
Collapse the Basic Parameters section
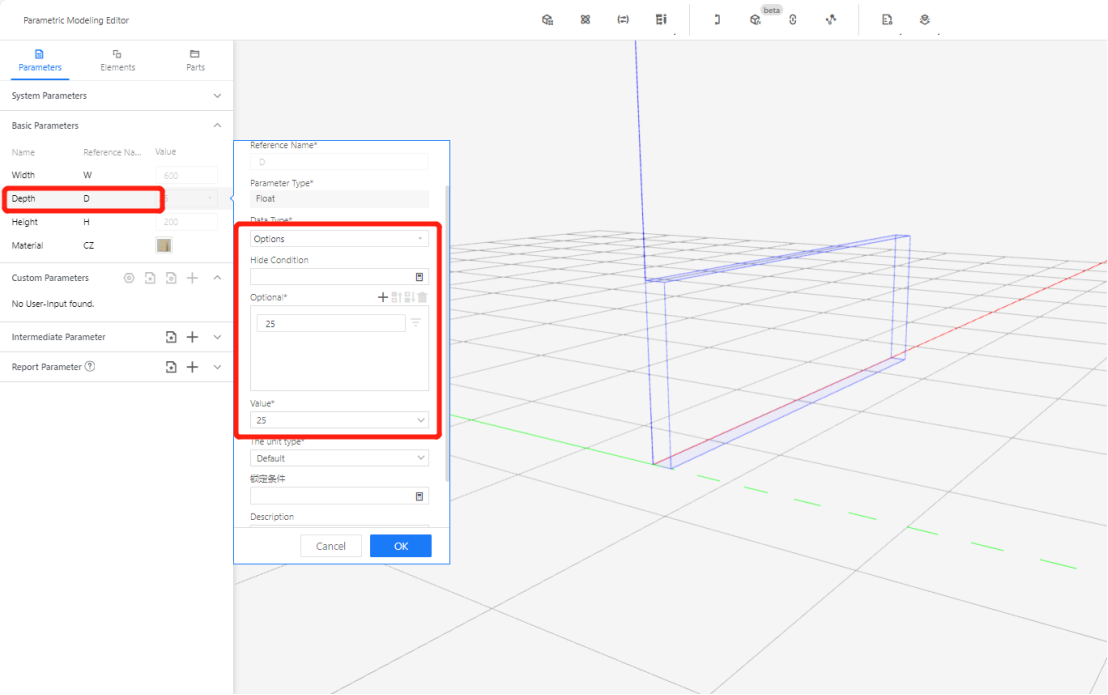(x=217, y=126)
